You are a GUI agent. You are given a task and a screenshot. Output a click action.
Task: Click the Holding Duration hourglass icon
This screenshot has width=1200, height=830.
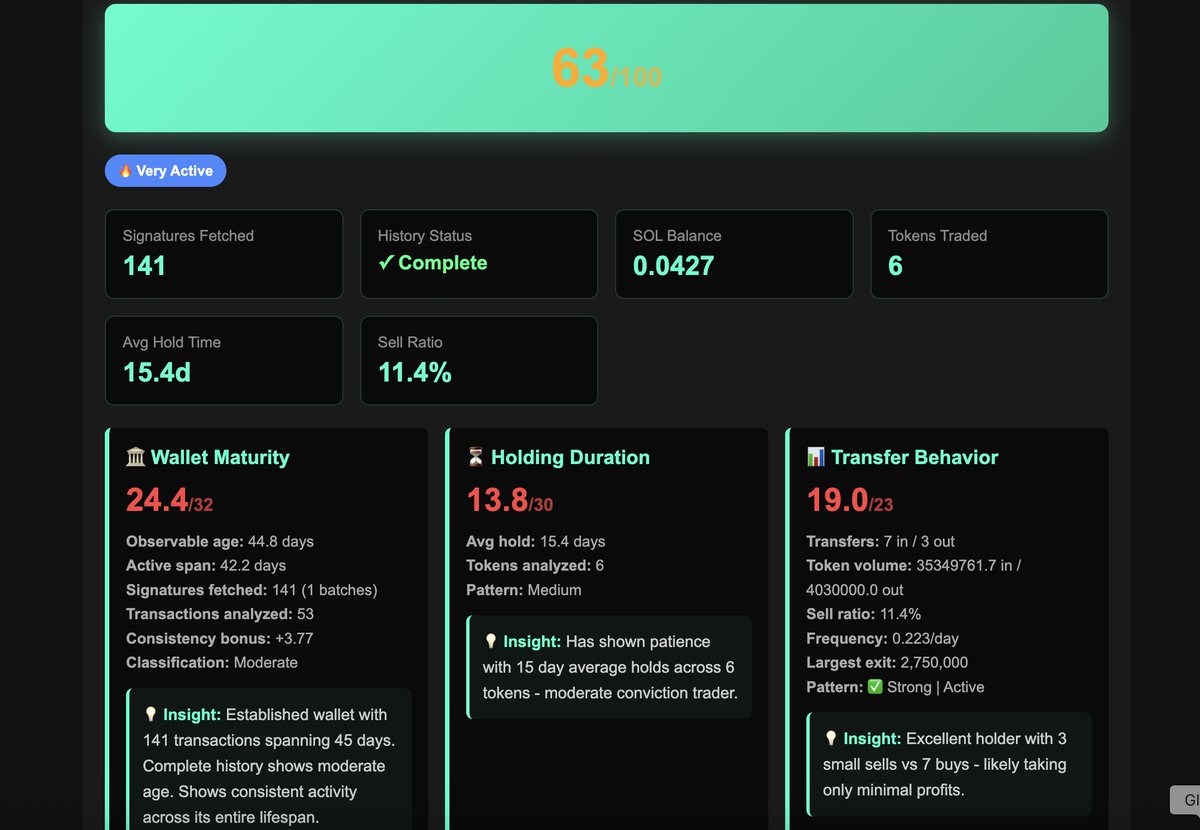[x=476, y=457]
